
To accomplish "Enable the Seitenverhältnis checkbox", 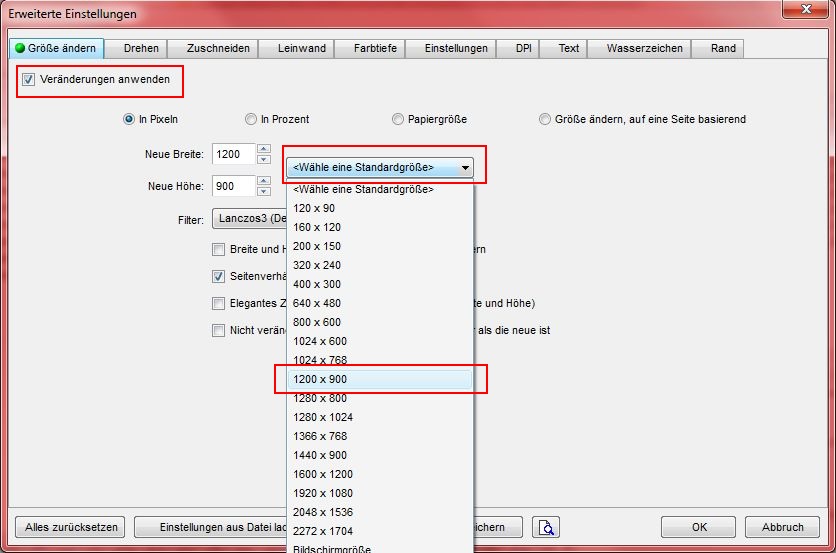I will [218, 276].
